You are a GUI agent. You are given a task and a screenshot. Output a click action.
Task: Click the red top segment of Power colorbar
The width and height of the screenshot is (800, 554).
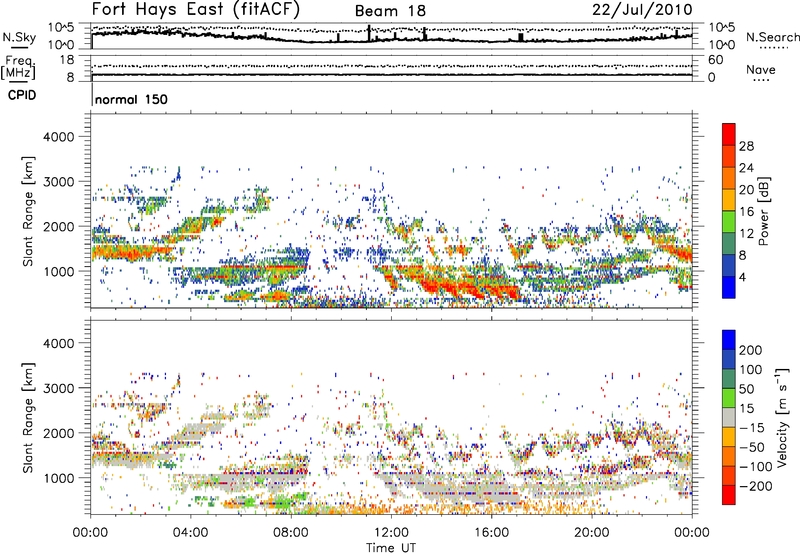pyautogui.click(x=729, y=134)
